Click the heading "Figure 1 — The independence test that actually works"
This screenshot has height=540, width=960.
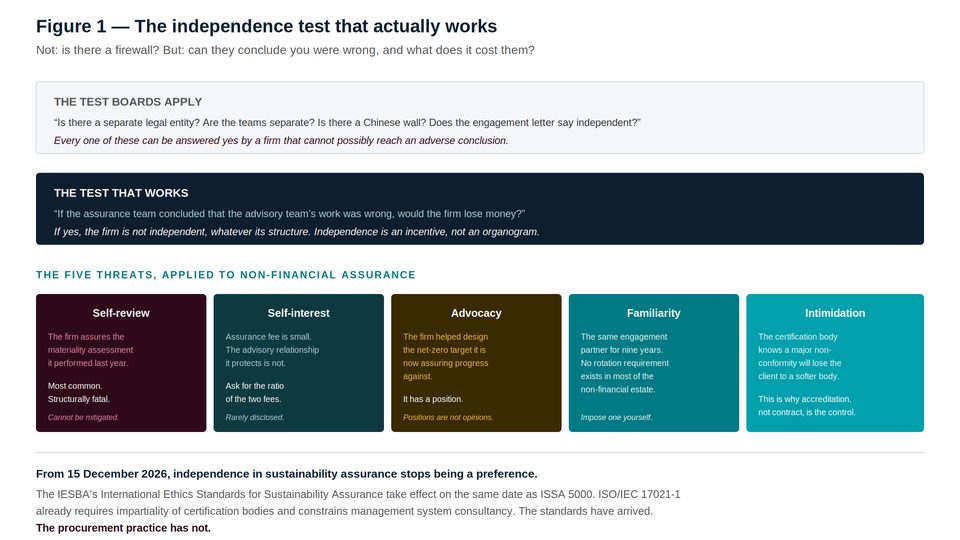(x=266, y=26)
